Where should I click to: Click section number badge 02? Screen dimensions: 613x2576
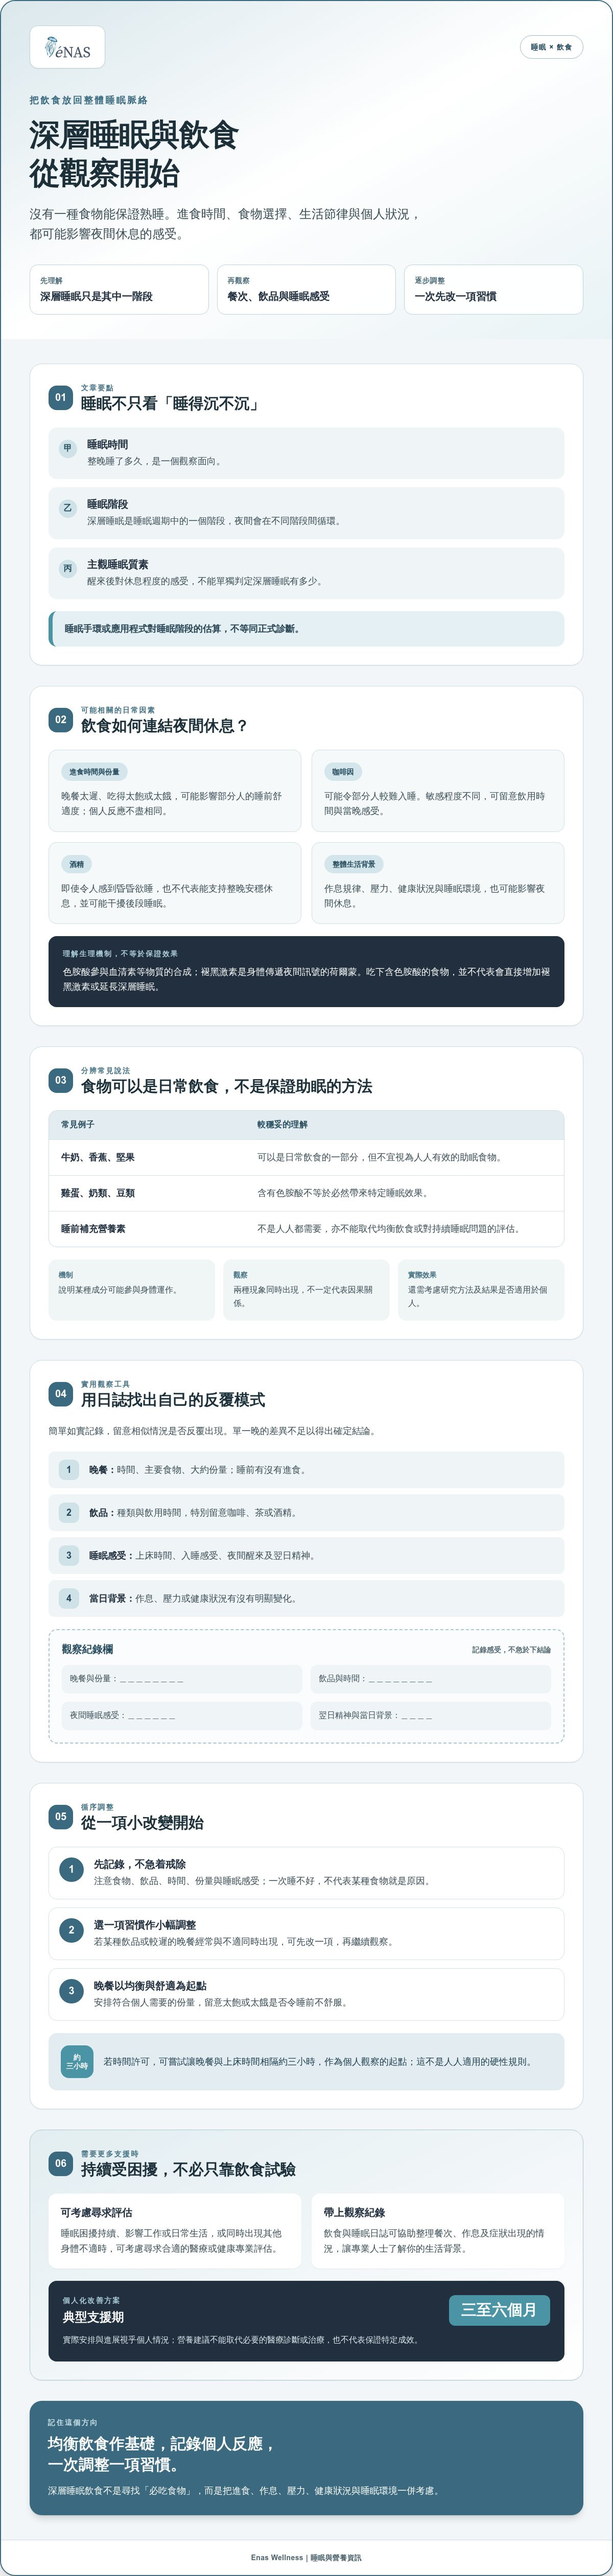pos(61,719)
